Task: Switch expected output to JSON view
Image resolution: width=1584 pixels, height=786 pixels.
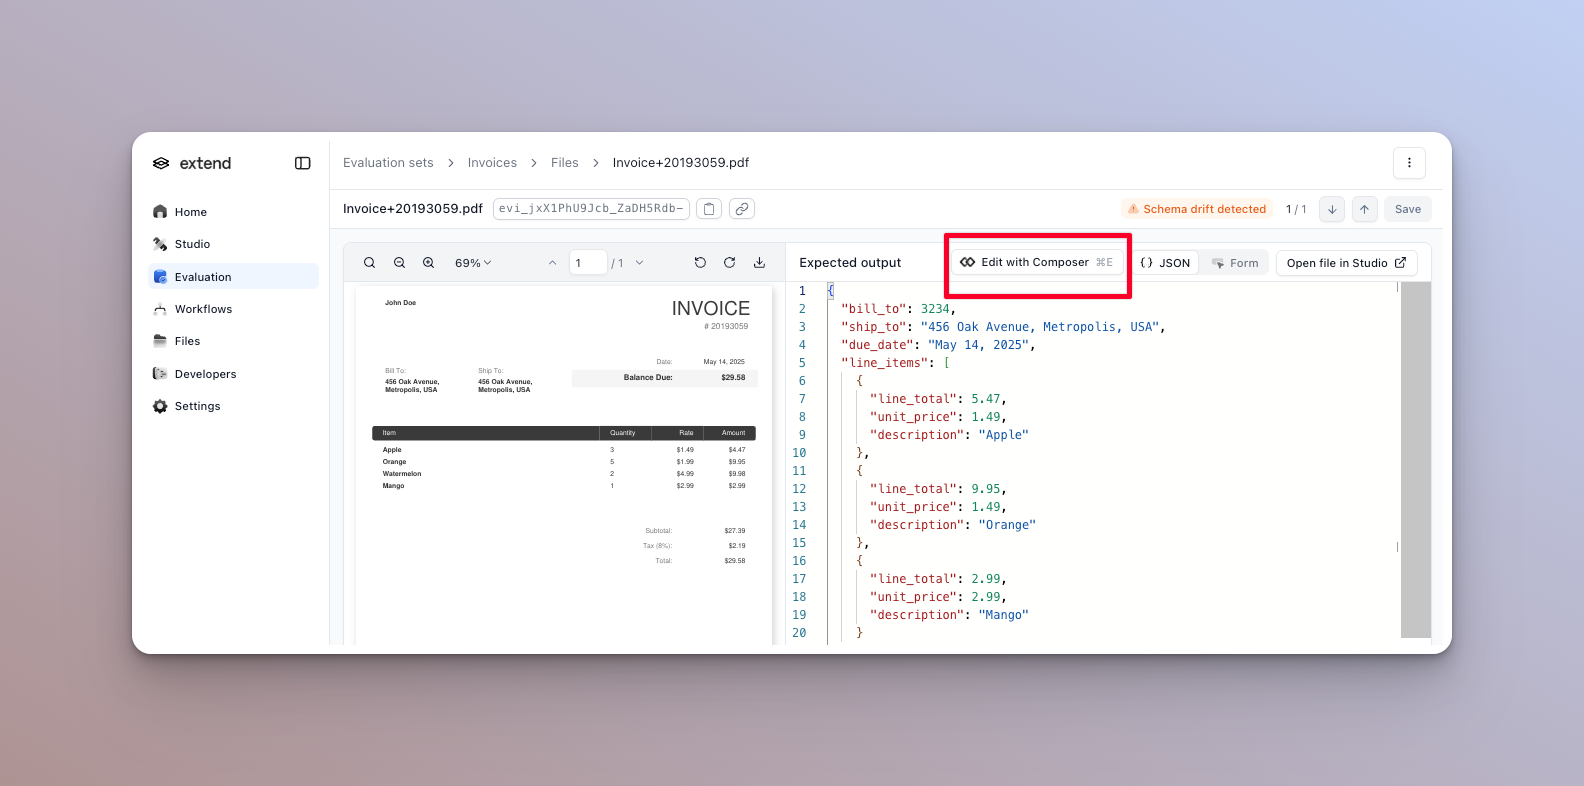Action: point(1165,263)
